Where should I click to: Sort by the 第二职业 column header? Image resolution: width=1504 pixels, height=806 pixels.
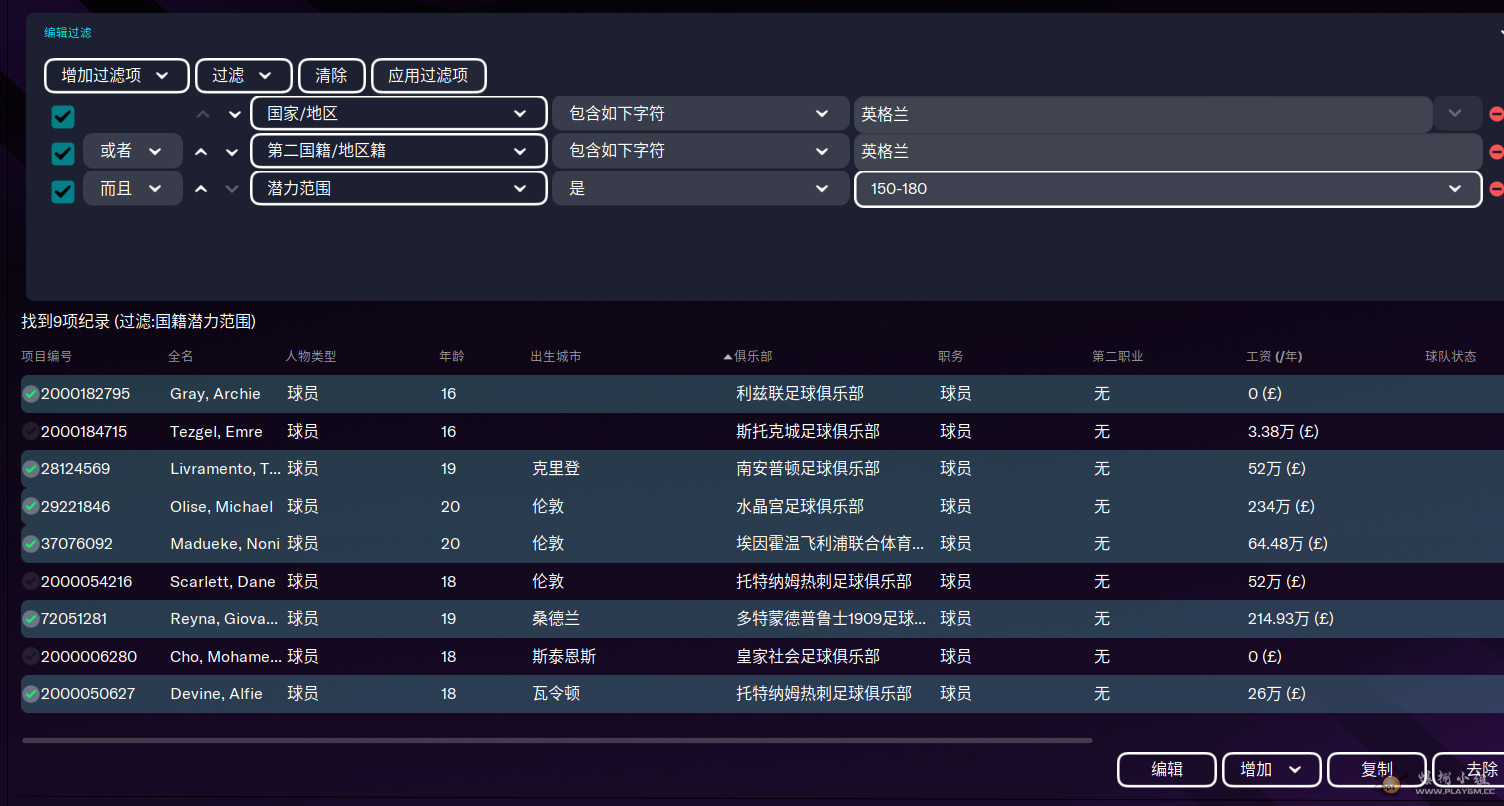point(1118,357)
